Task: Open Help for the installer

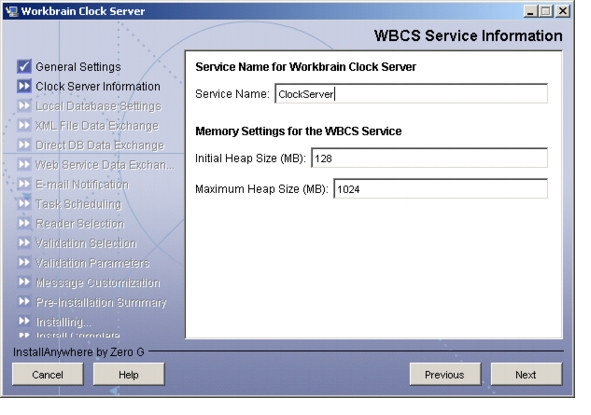Action: click(x=129, y=374)
